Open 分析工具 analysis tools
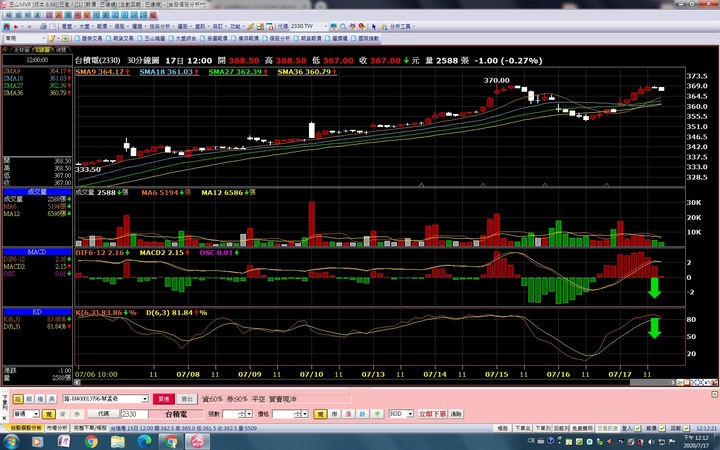The height and width of the screenshot is (450, 720). pos(400,27)
